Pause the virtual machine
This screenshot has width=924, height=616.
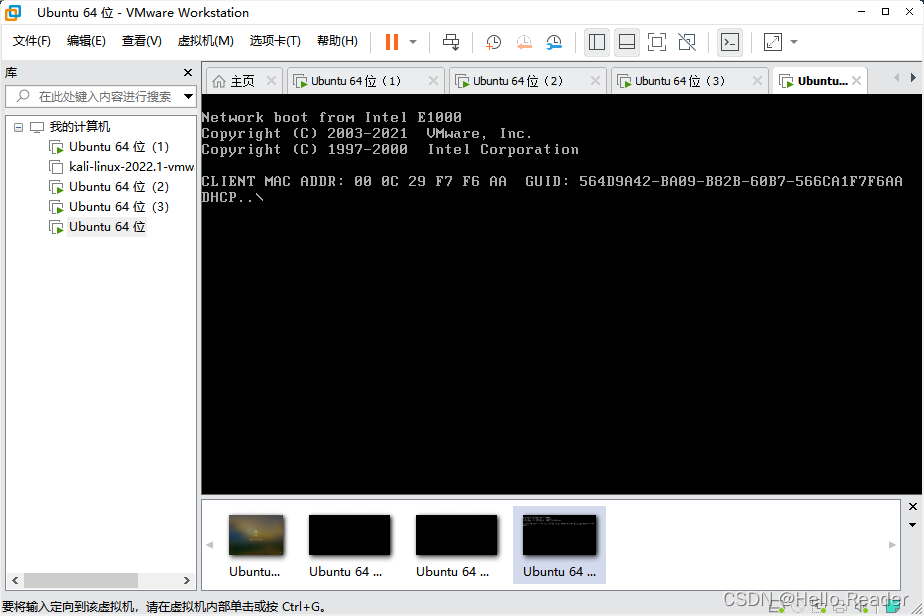(392, 42)
